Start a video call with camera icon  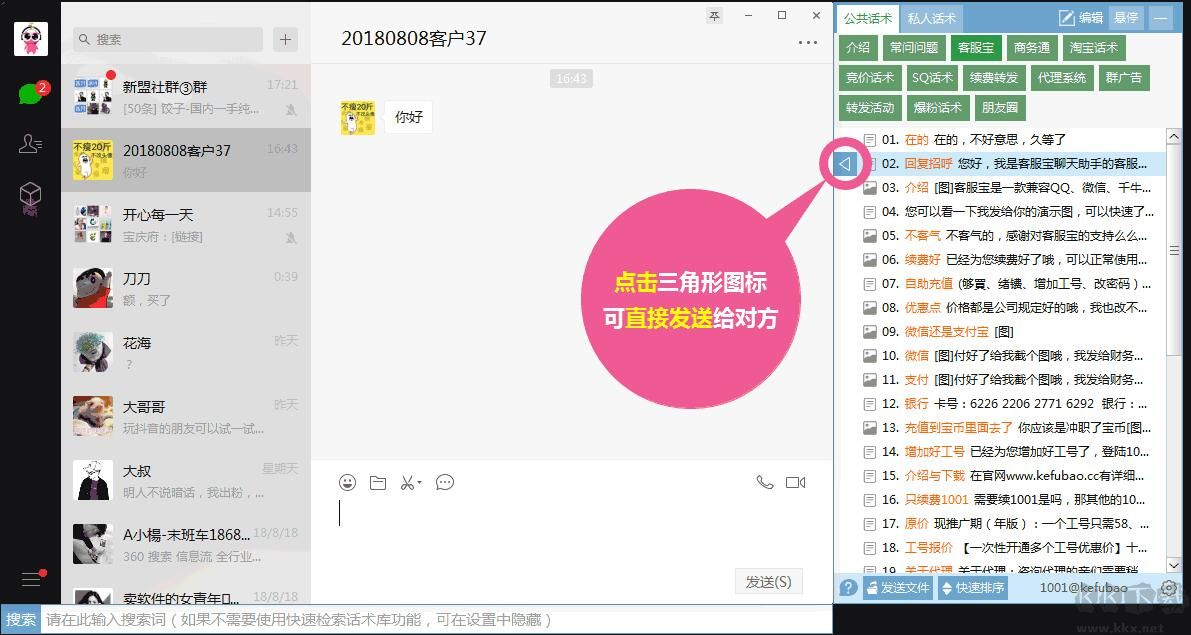[795, 482]
